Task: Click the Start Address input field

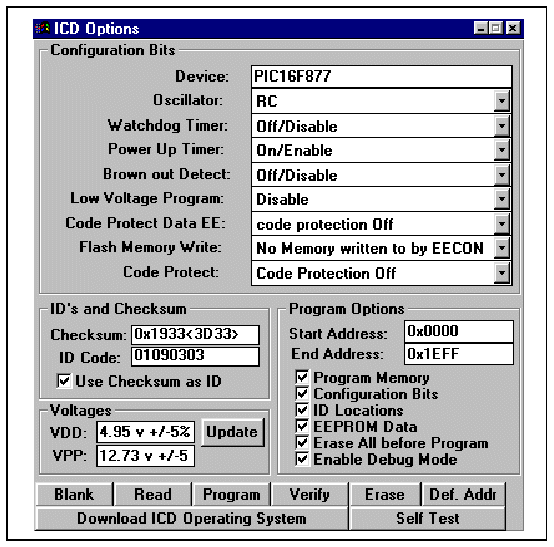Action: [459, 331]
